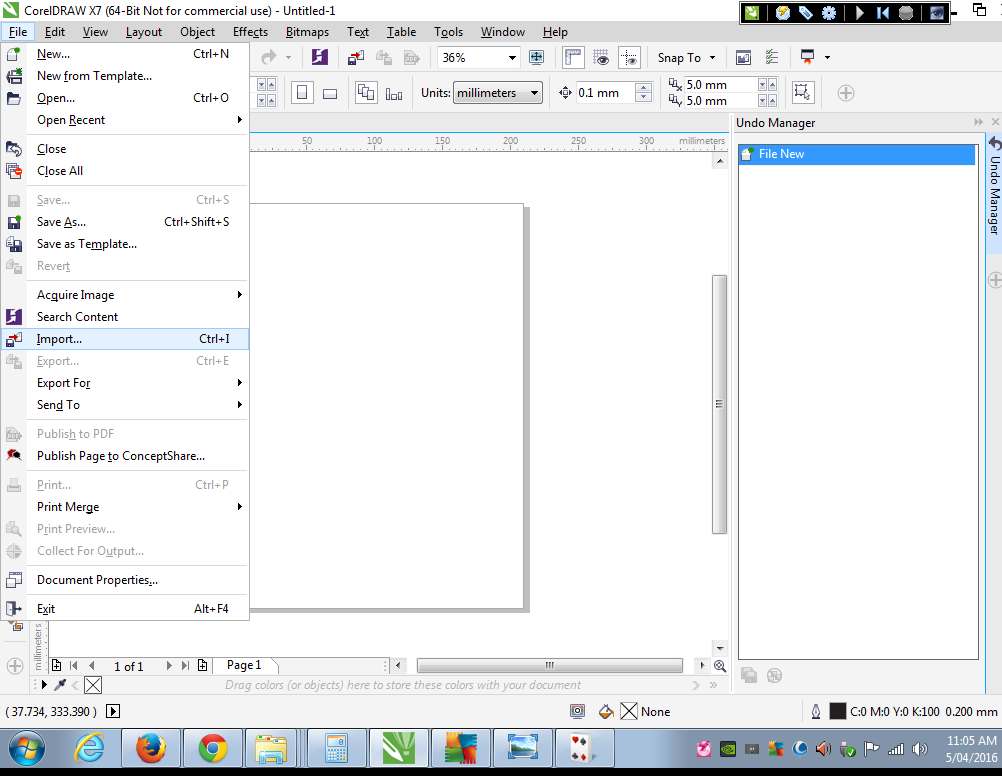Click Import in the File menu
Image resolution: width=1002 pixels, height=776 pixels.
click(x=60, y=339)
